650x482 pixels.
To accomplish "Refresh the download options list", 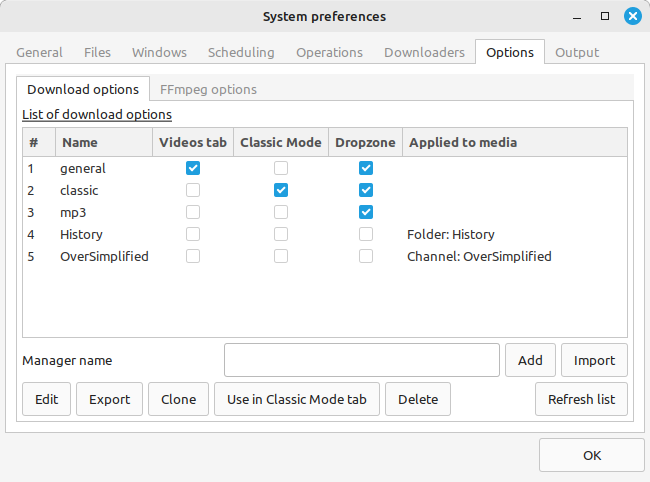I will coord(581,399).
